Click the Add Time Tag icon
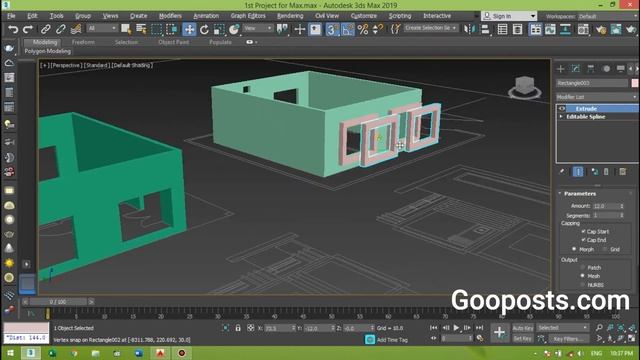Screen dimensions: 640x360 [x=370, y=340]
